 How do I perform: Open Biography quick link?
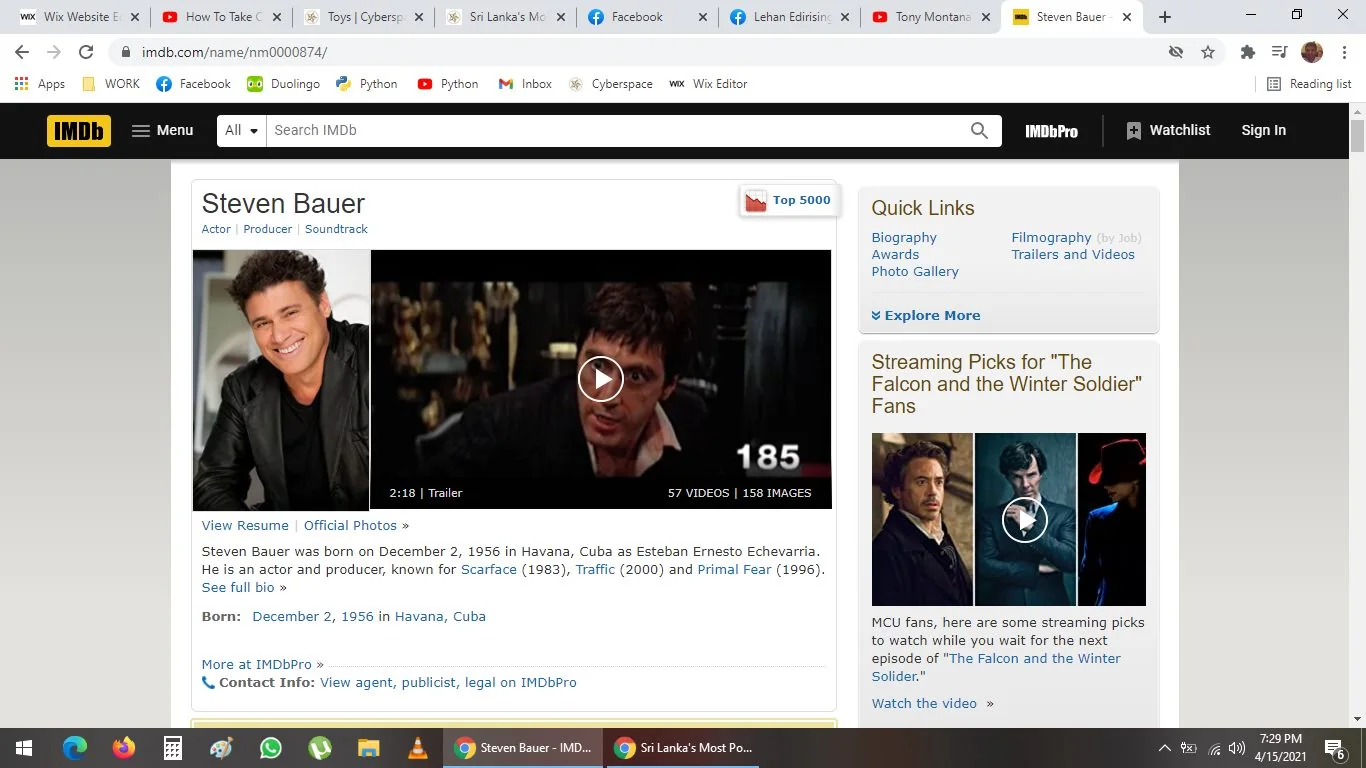pyautogui.click(x=904, y=237)
